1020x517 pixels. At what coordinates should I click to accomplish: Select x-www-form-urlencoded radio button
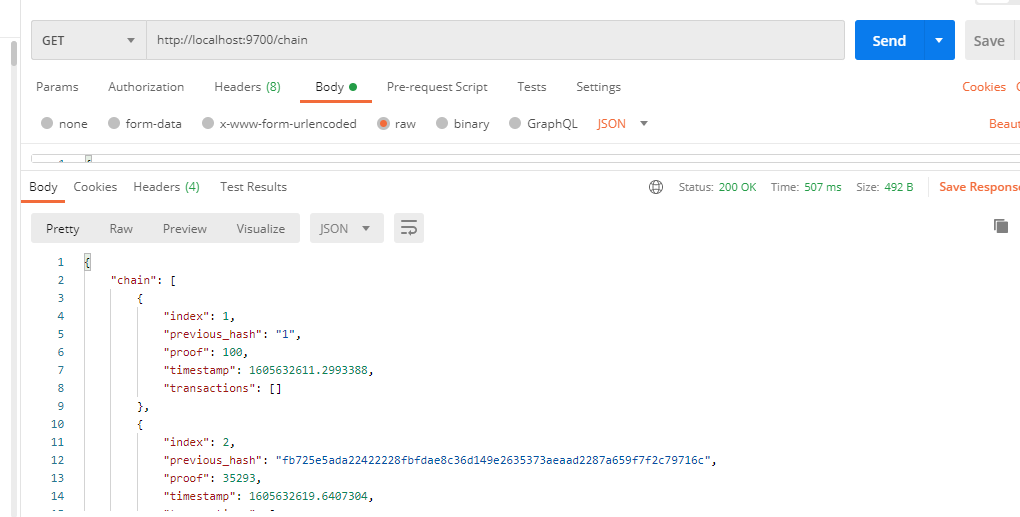(x=208, y=124)
